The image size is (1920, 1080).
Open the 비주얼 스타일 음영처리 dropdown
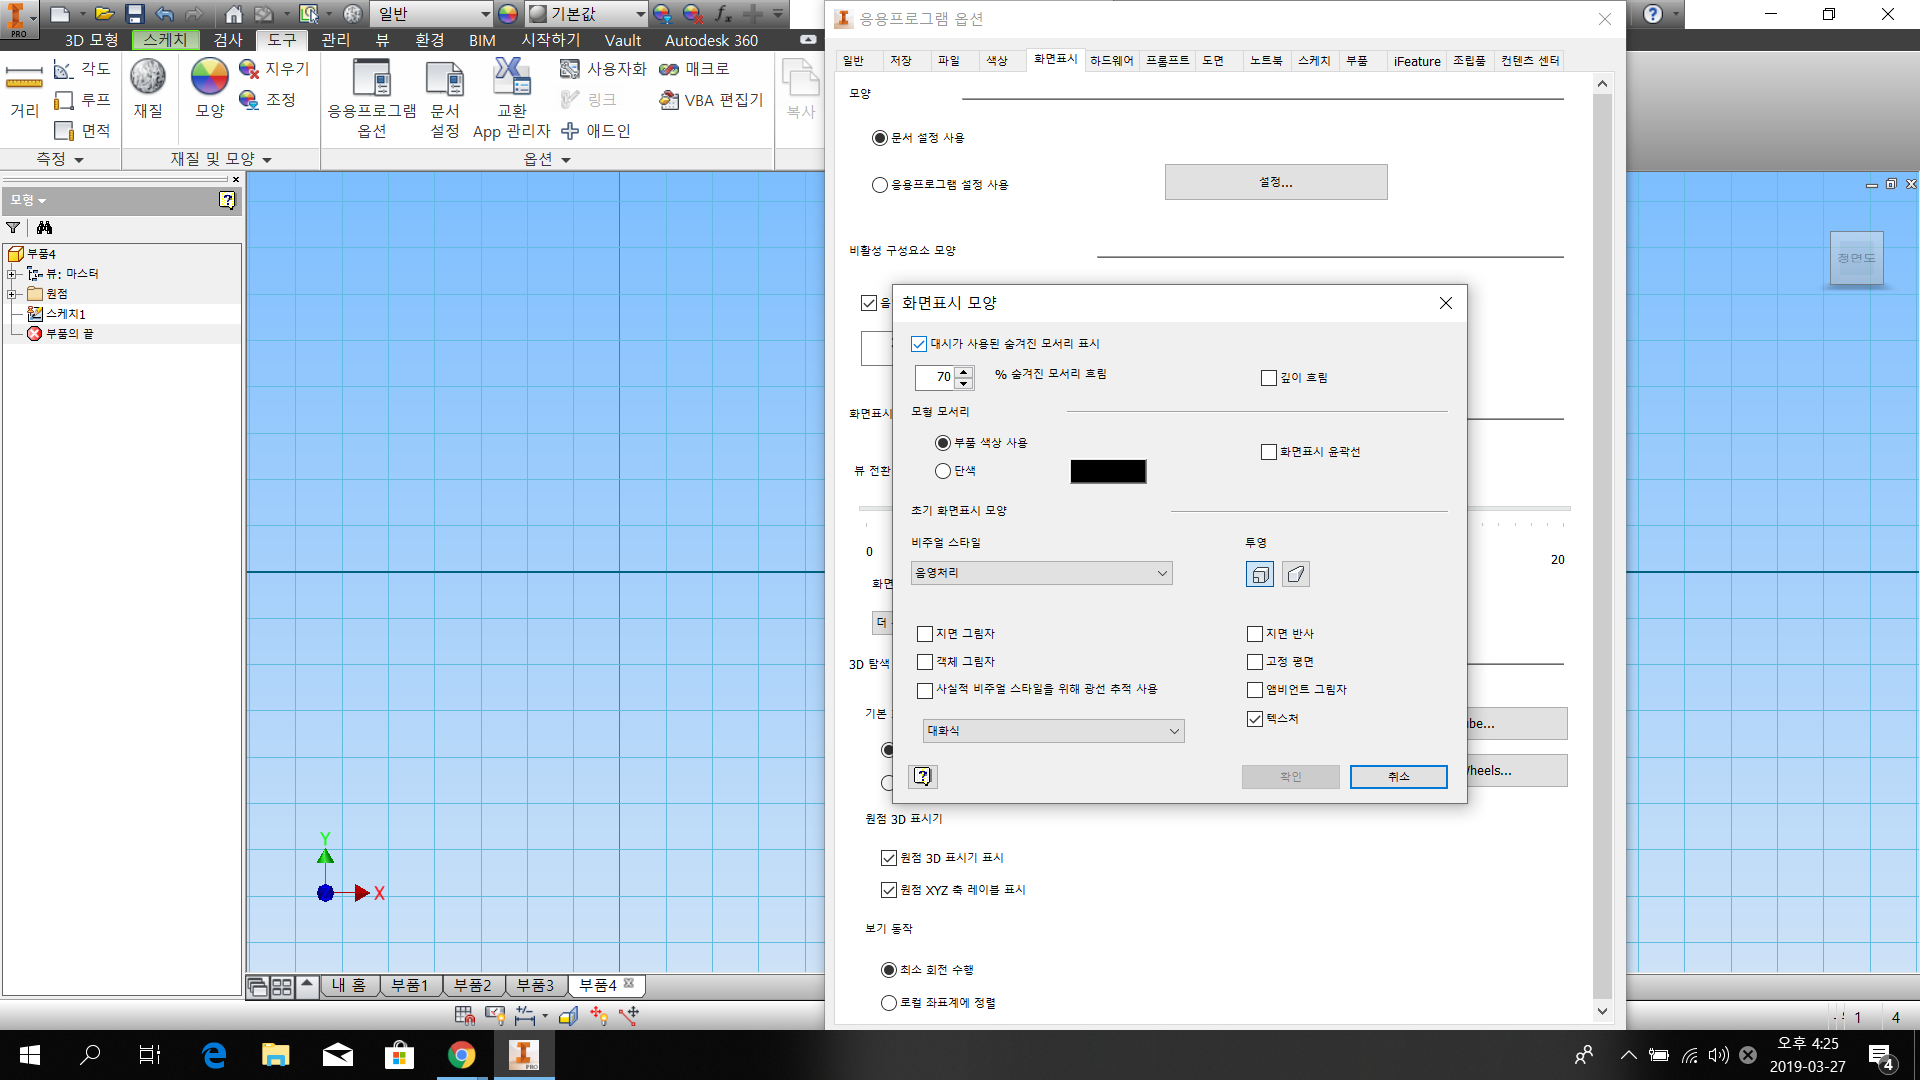pos(1041,573)
